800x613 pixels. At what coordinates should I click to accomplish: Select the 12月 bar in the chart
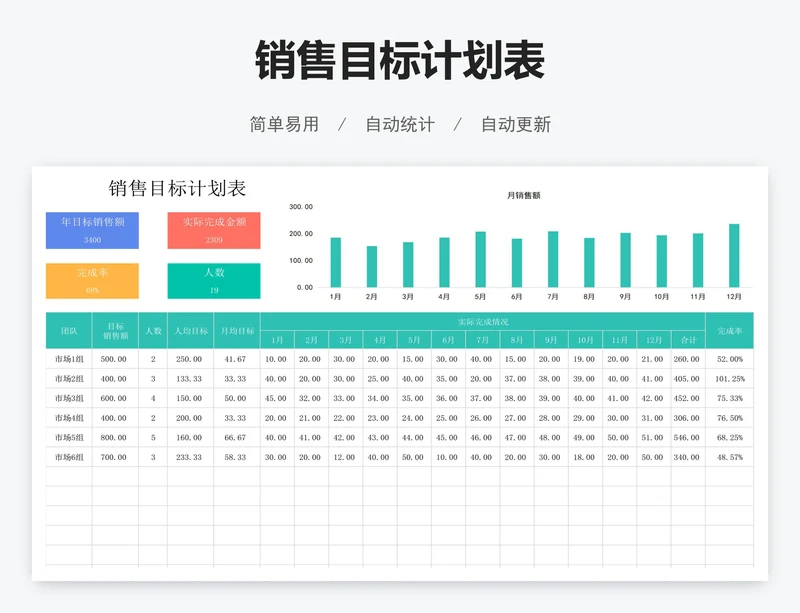point(734,256)
